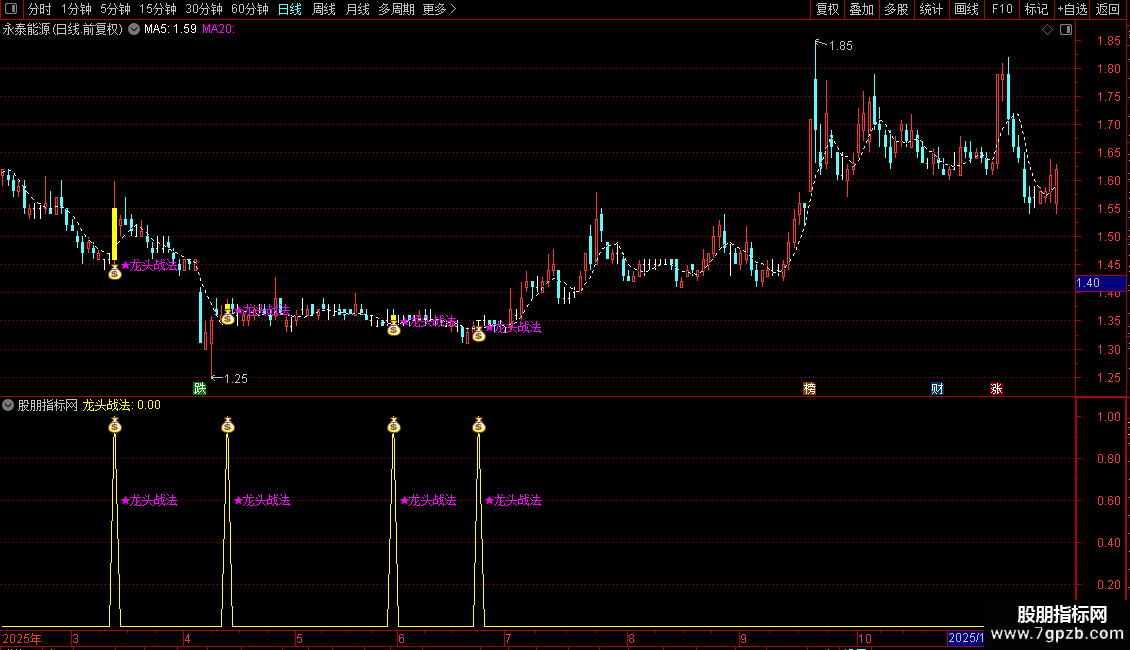This screenshot has height=650, width=1130.
Task: Click the 标记 mark button
Action: pos(1036,9)
